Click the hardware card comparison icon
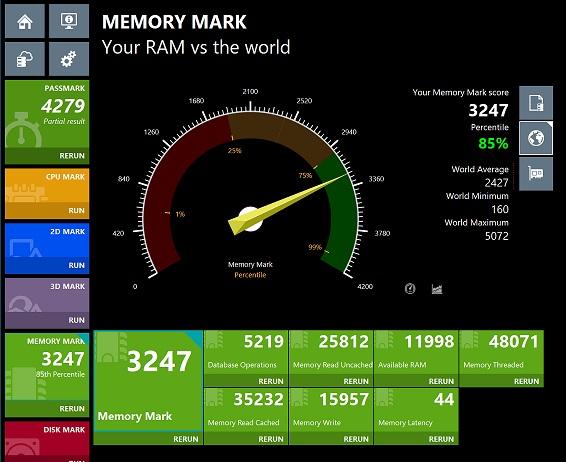566x462 pixels. click(536, 174)
